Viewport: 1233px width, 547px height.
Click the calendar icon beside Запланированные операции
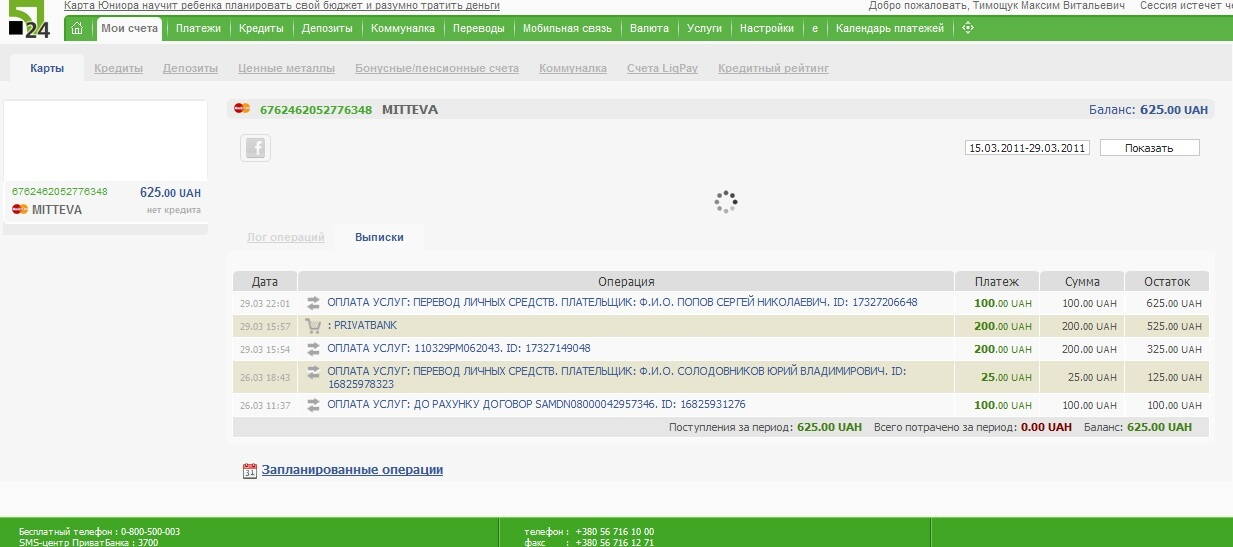pos(250,470)
